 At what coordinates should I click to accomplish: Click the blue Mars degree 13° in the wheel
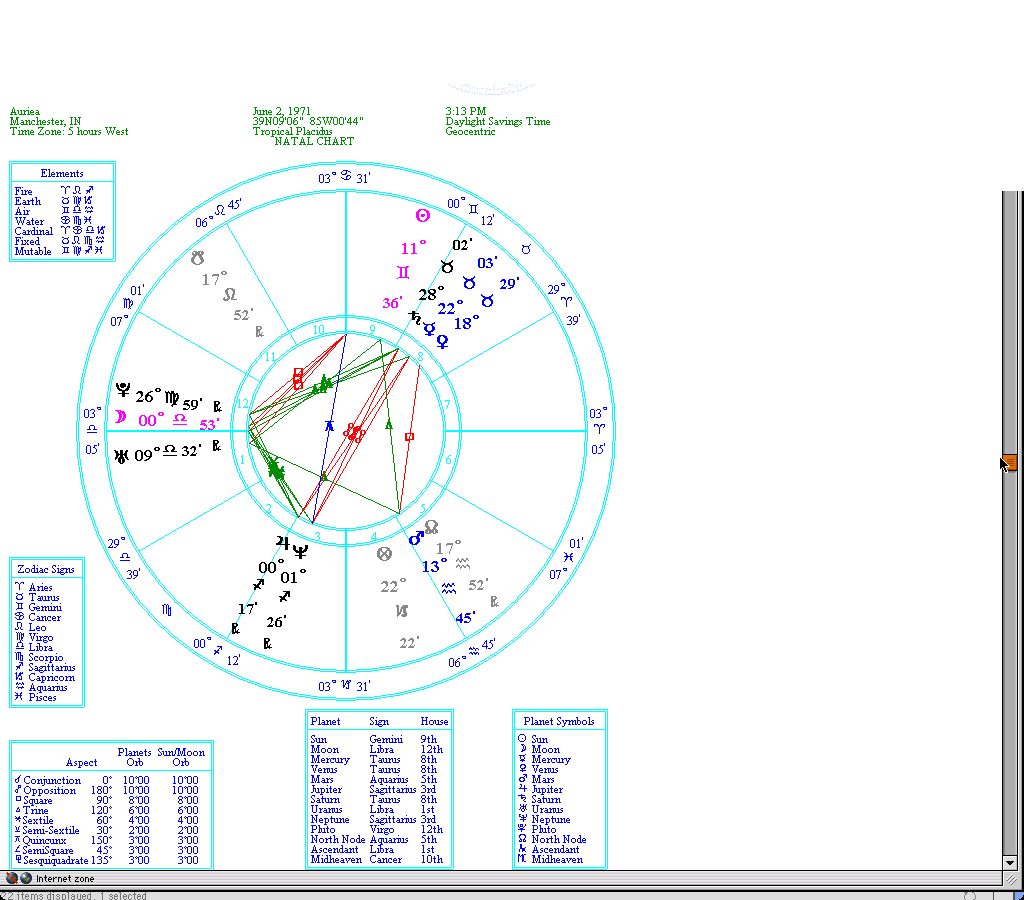tap(434, 566)
